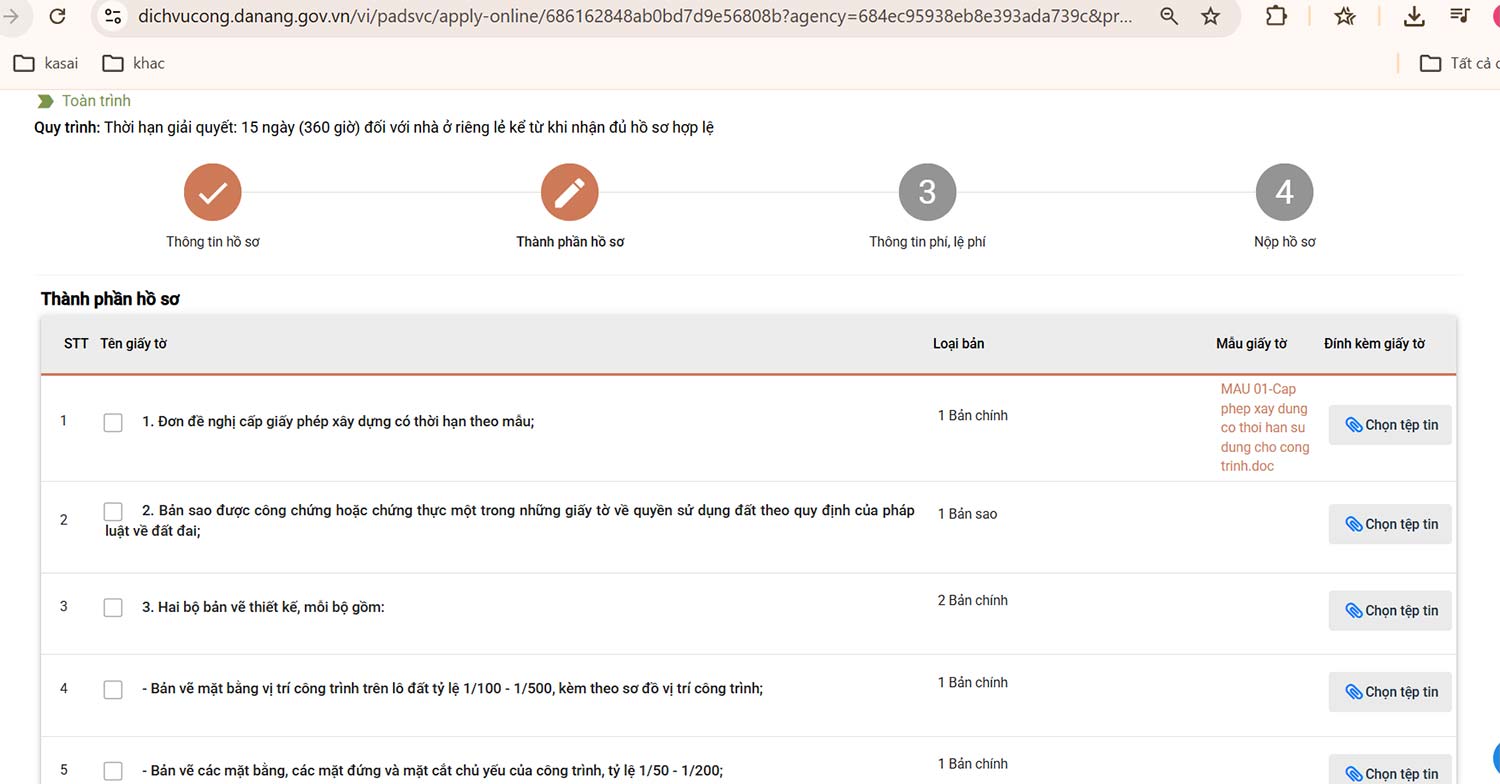Click the site information icon in address bar
Viewport: 1500px width, 784px height.
(x=113, y=16)
